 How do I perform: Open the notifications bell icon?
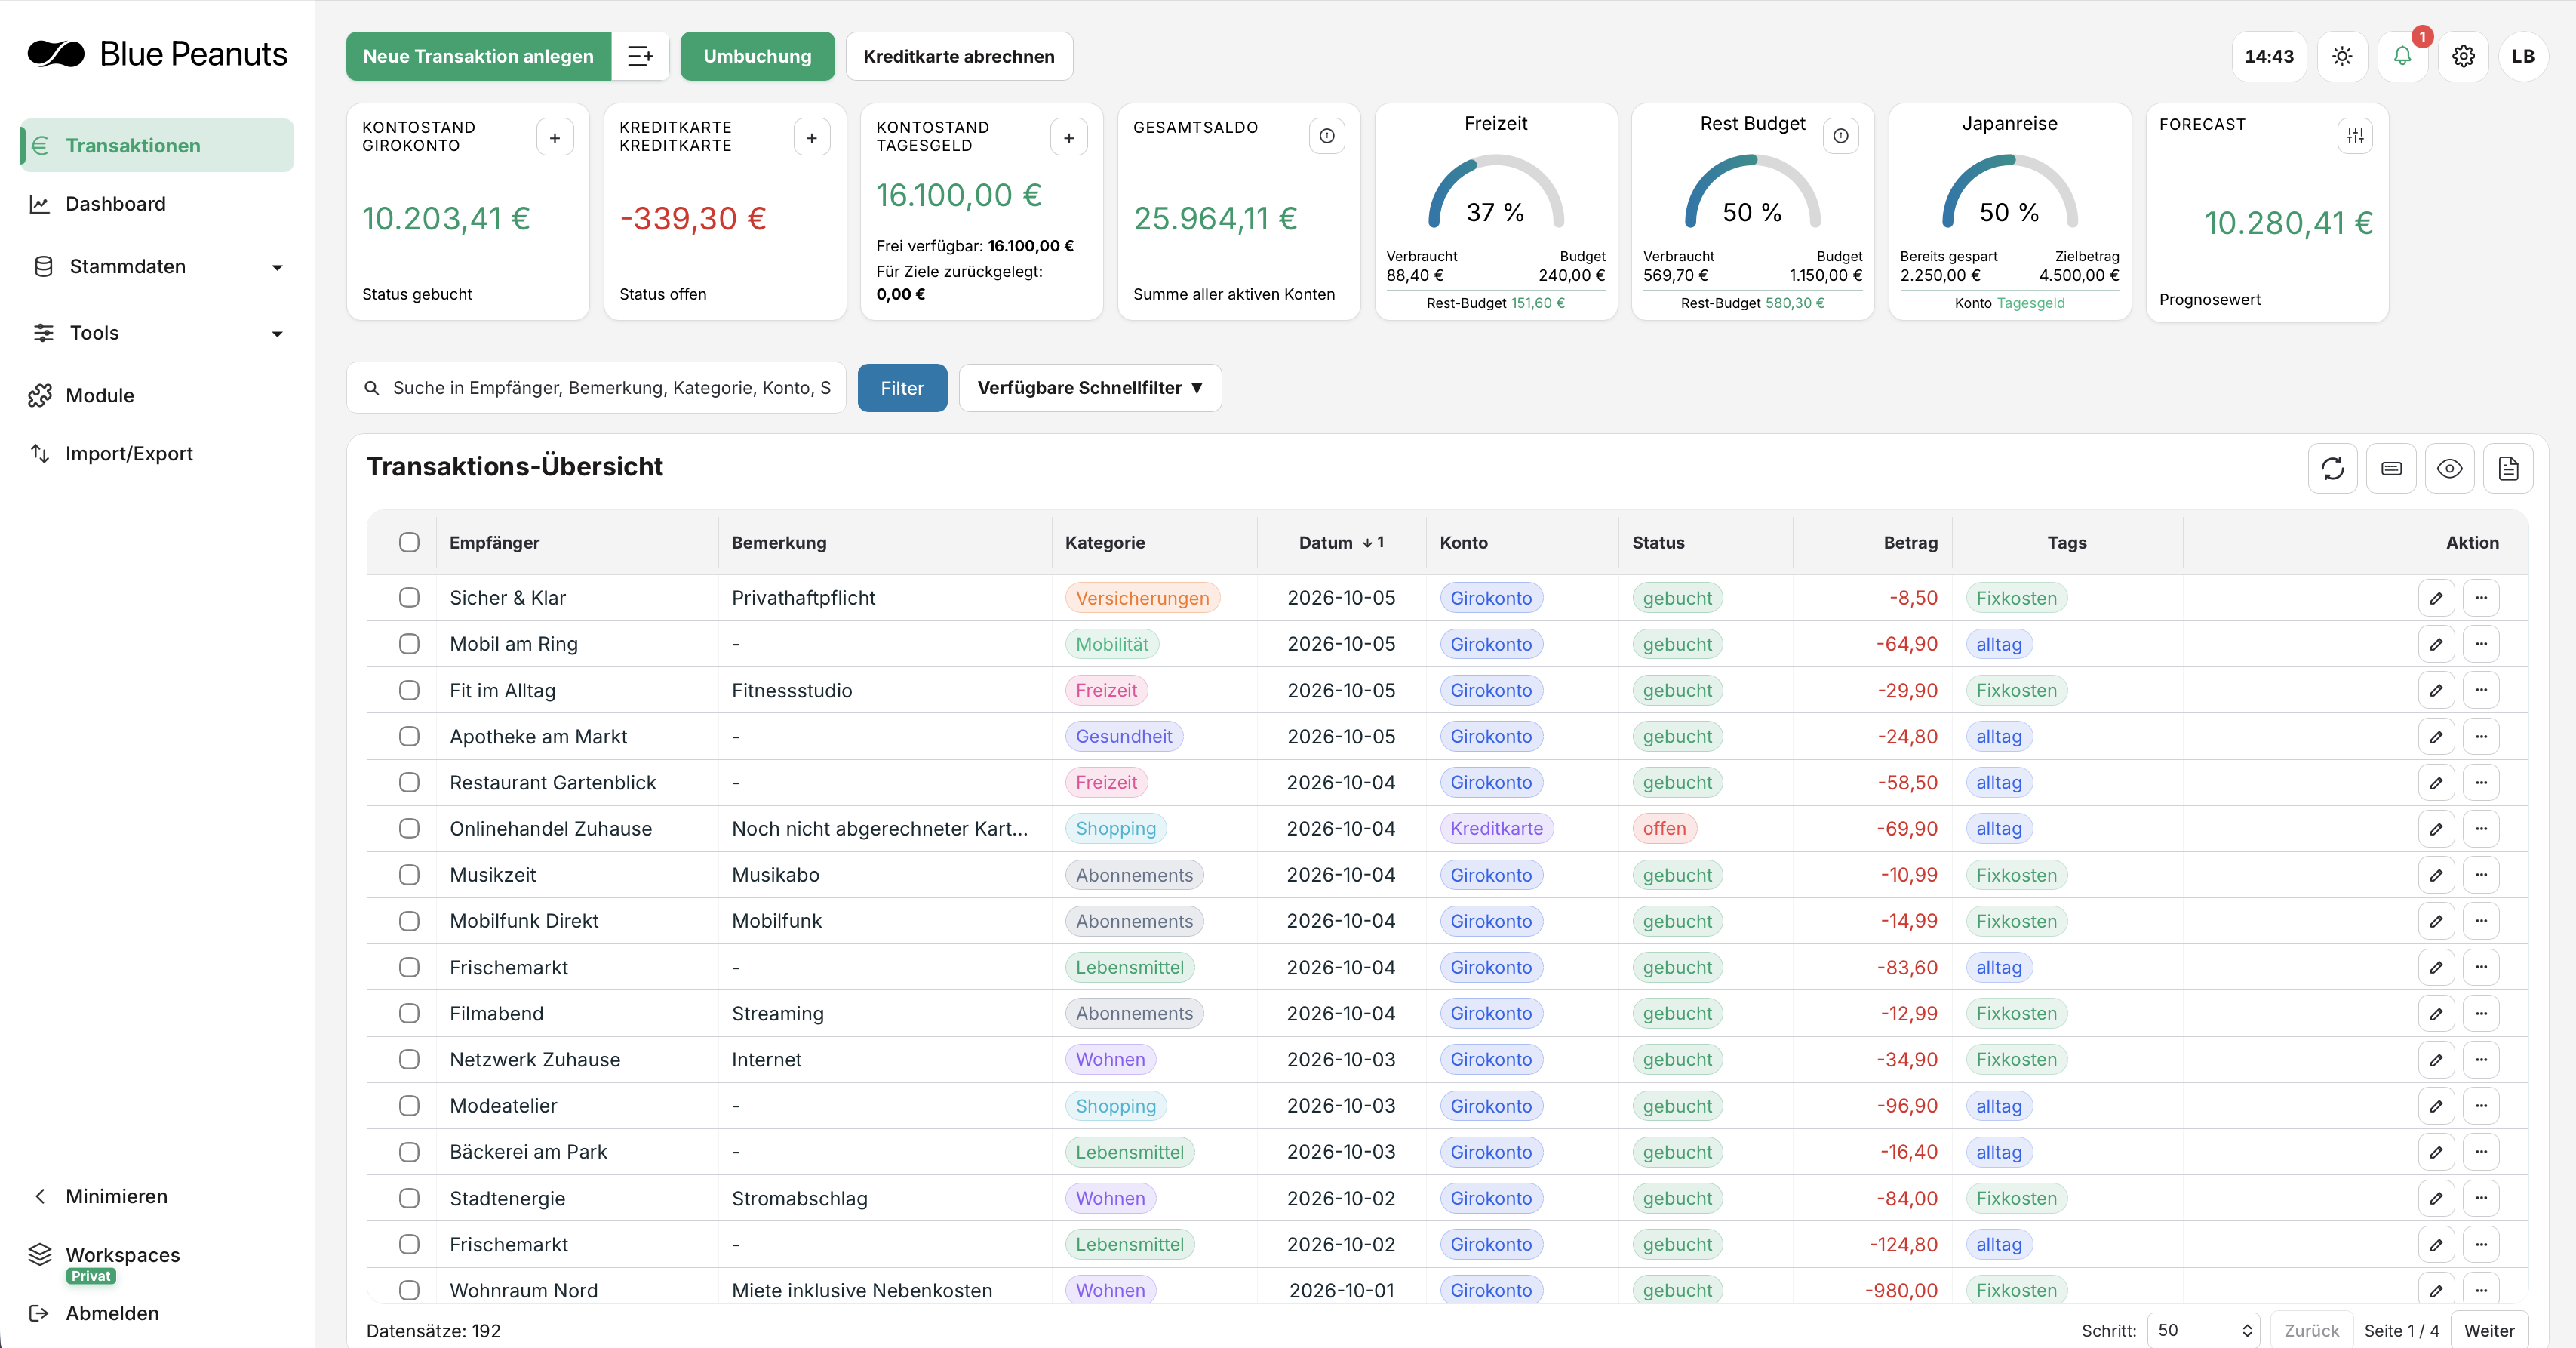click(x=2402, y=56)
